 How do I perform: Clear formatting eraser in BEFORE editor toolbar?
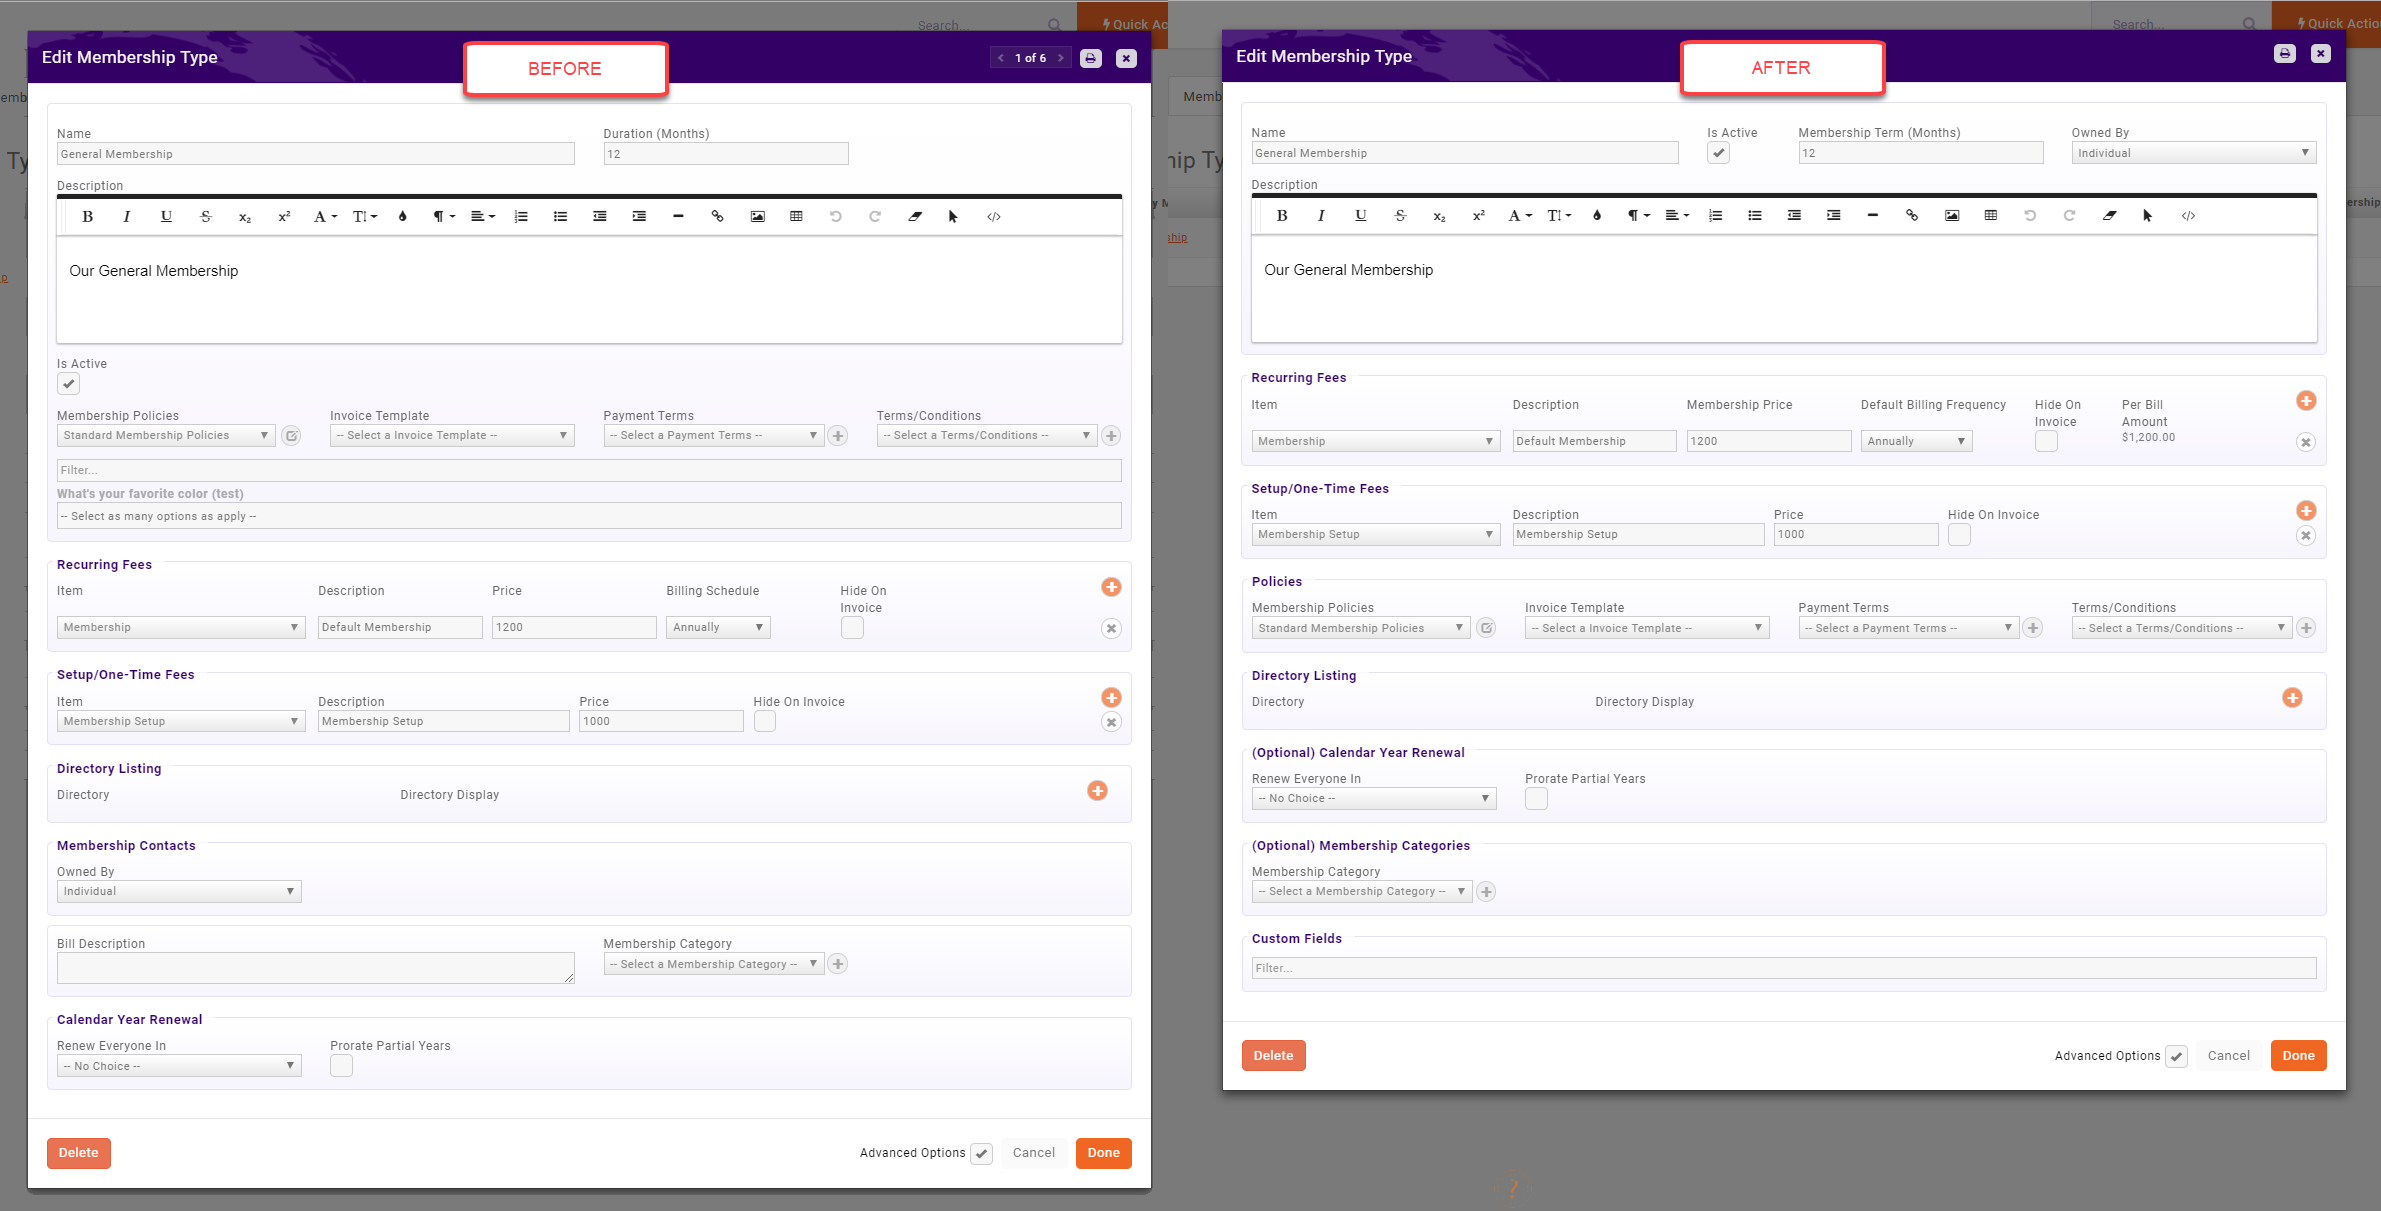915,216
